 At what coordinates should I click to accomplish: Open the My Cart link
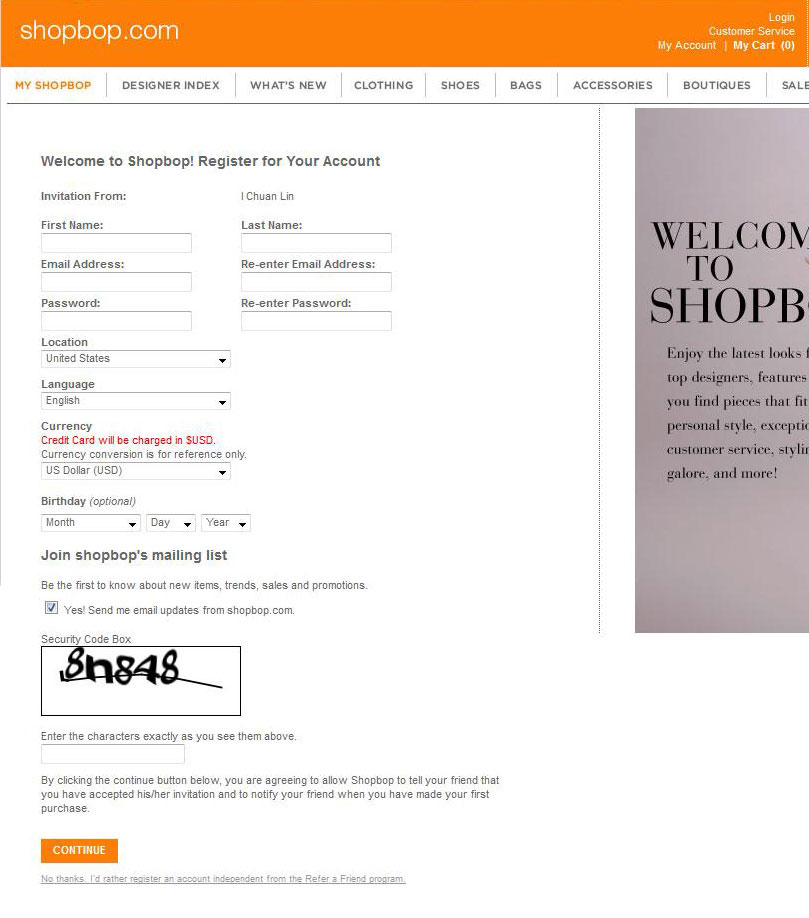pyautogui.click(x=764, y=45)
